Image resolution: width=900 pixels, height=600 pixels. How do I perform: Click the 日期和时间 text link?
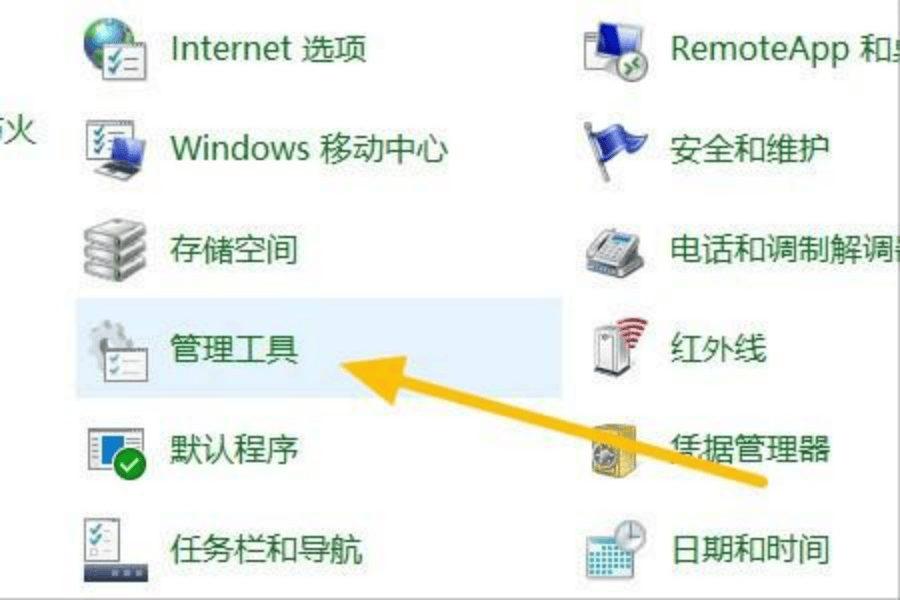(x=750, y=548)
